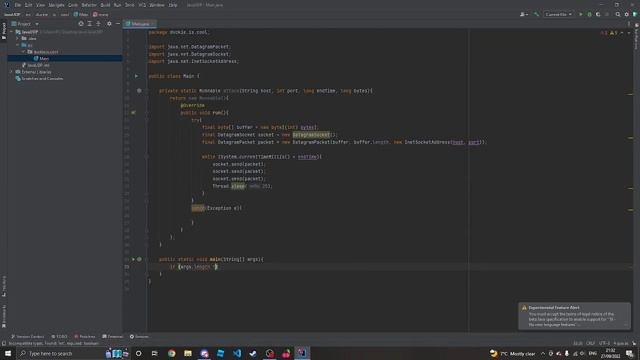The height and width of the screenshot is (360, 640).
Task: Open the Refactor menu
Action: pos(89,5)
